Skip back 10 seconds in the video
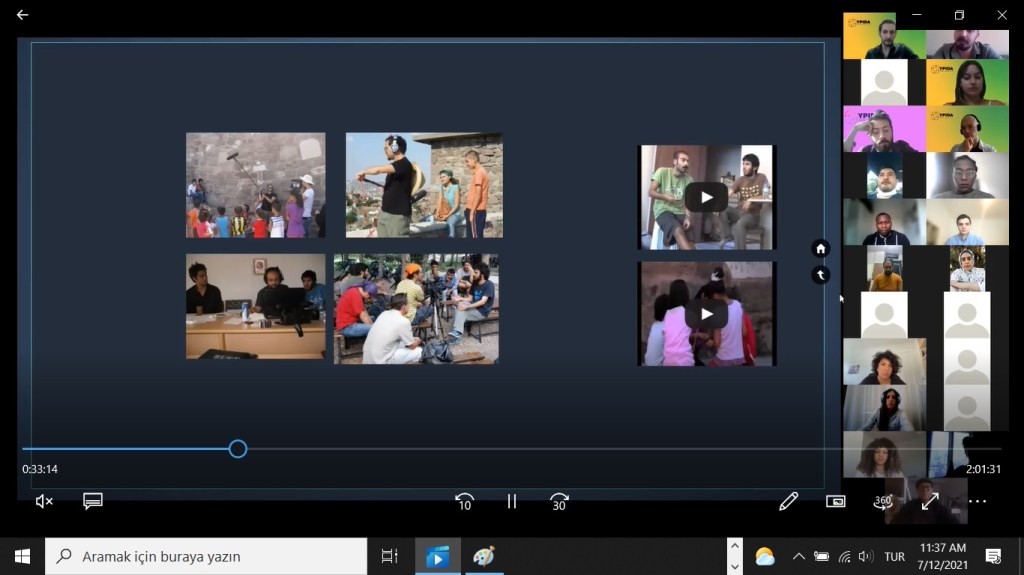Image resolution: width=1024 pixels, height=575 pixels. [x=464, y=502]
